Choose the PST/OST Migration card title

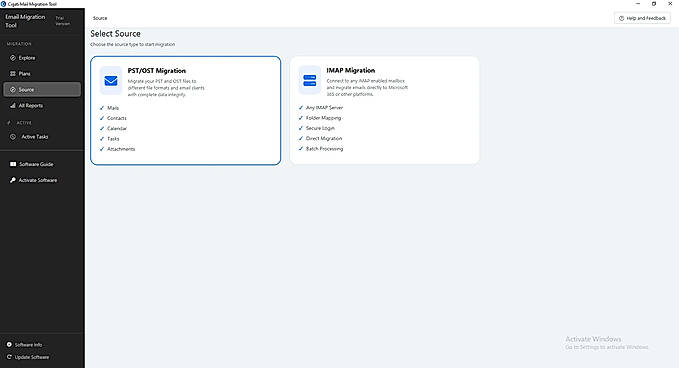pos(157,71)
